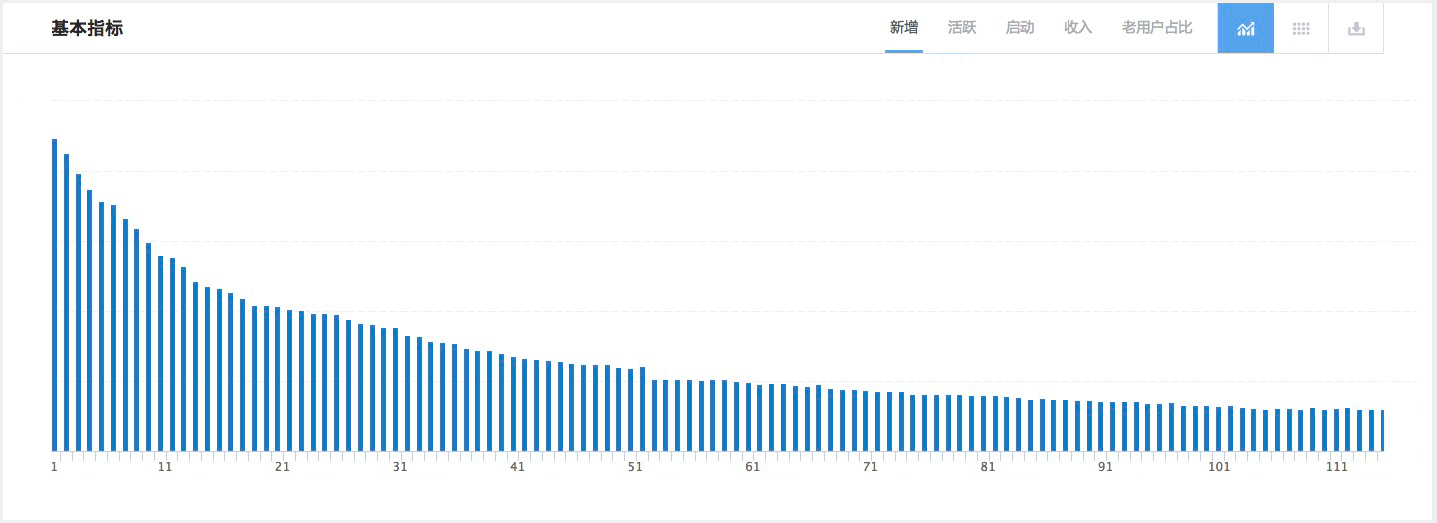This screenshot has height=523, width=1437.
Task: Open the 活跃 tab
Action: (x=962, y=28)
